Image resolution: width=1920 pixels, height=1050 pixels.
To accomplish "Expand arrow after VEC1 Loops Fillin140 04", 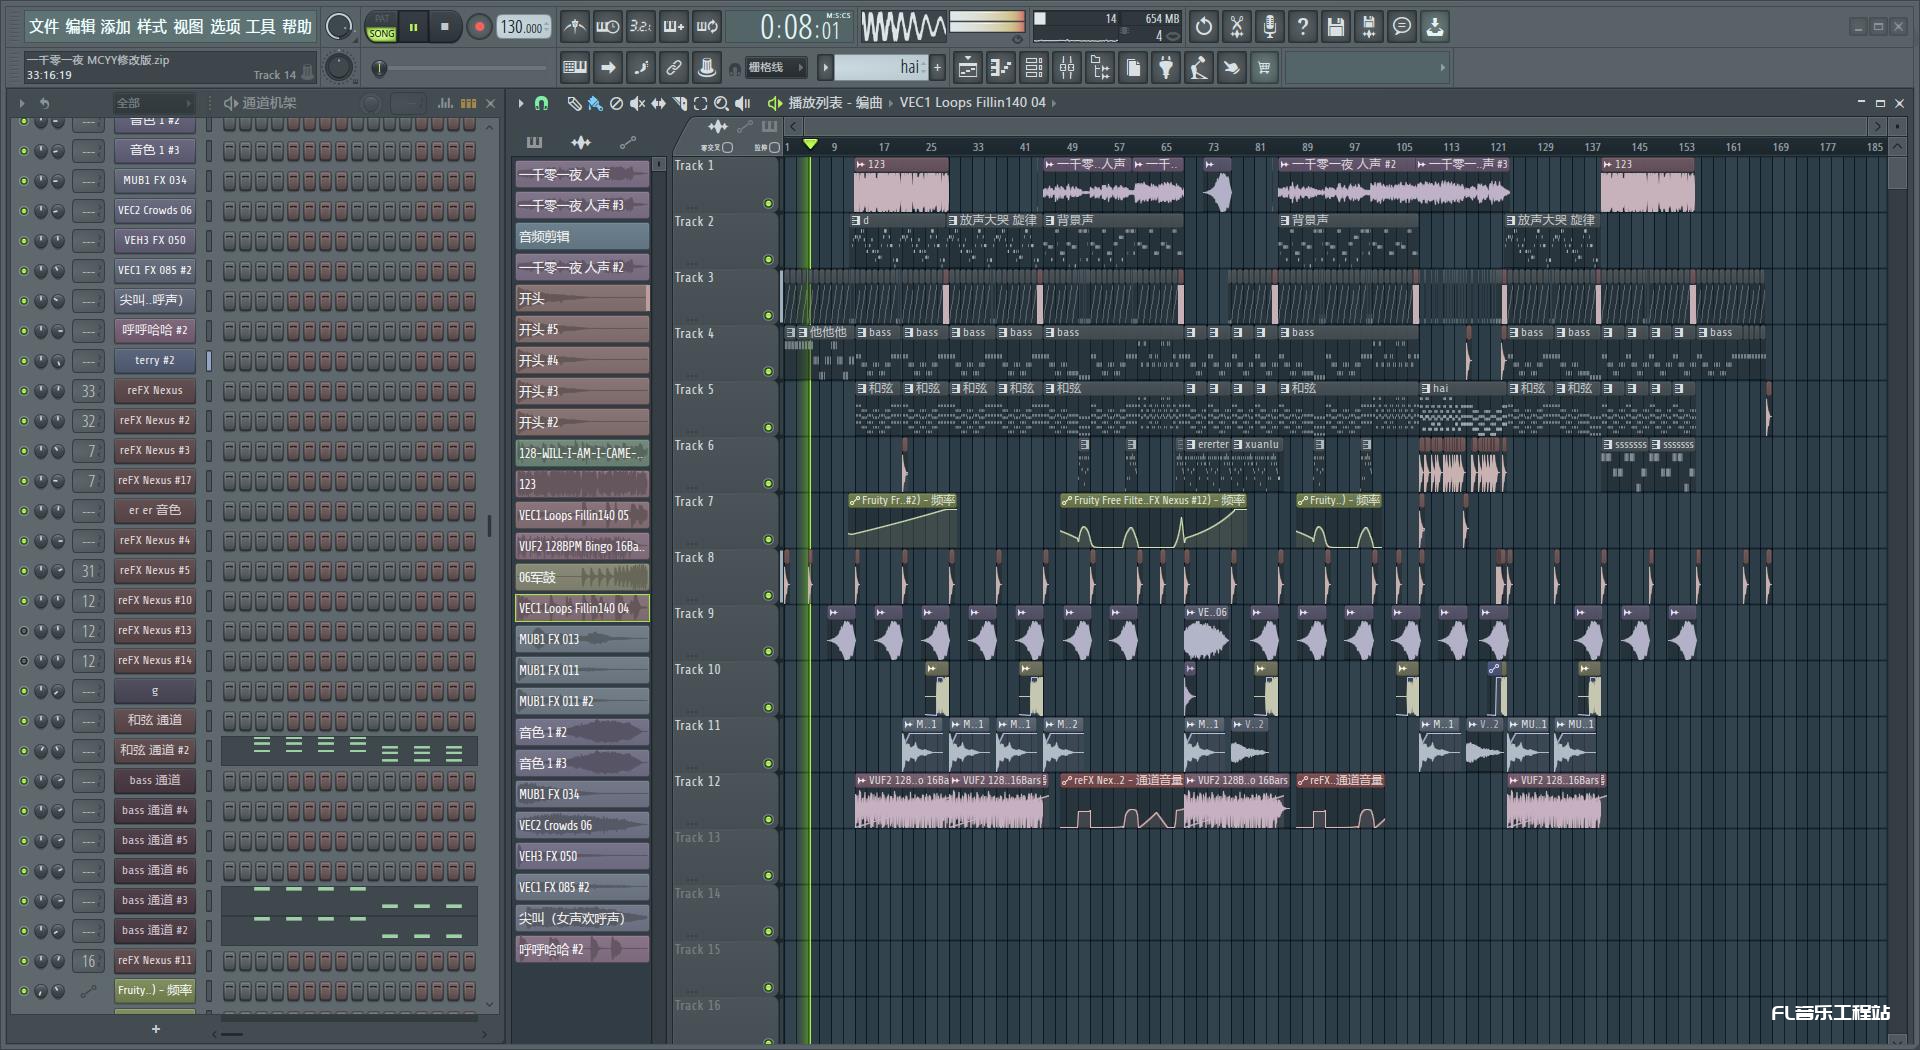I will click(1053, 103).
